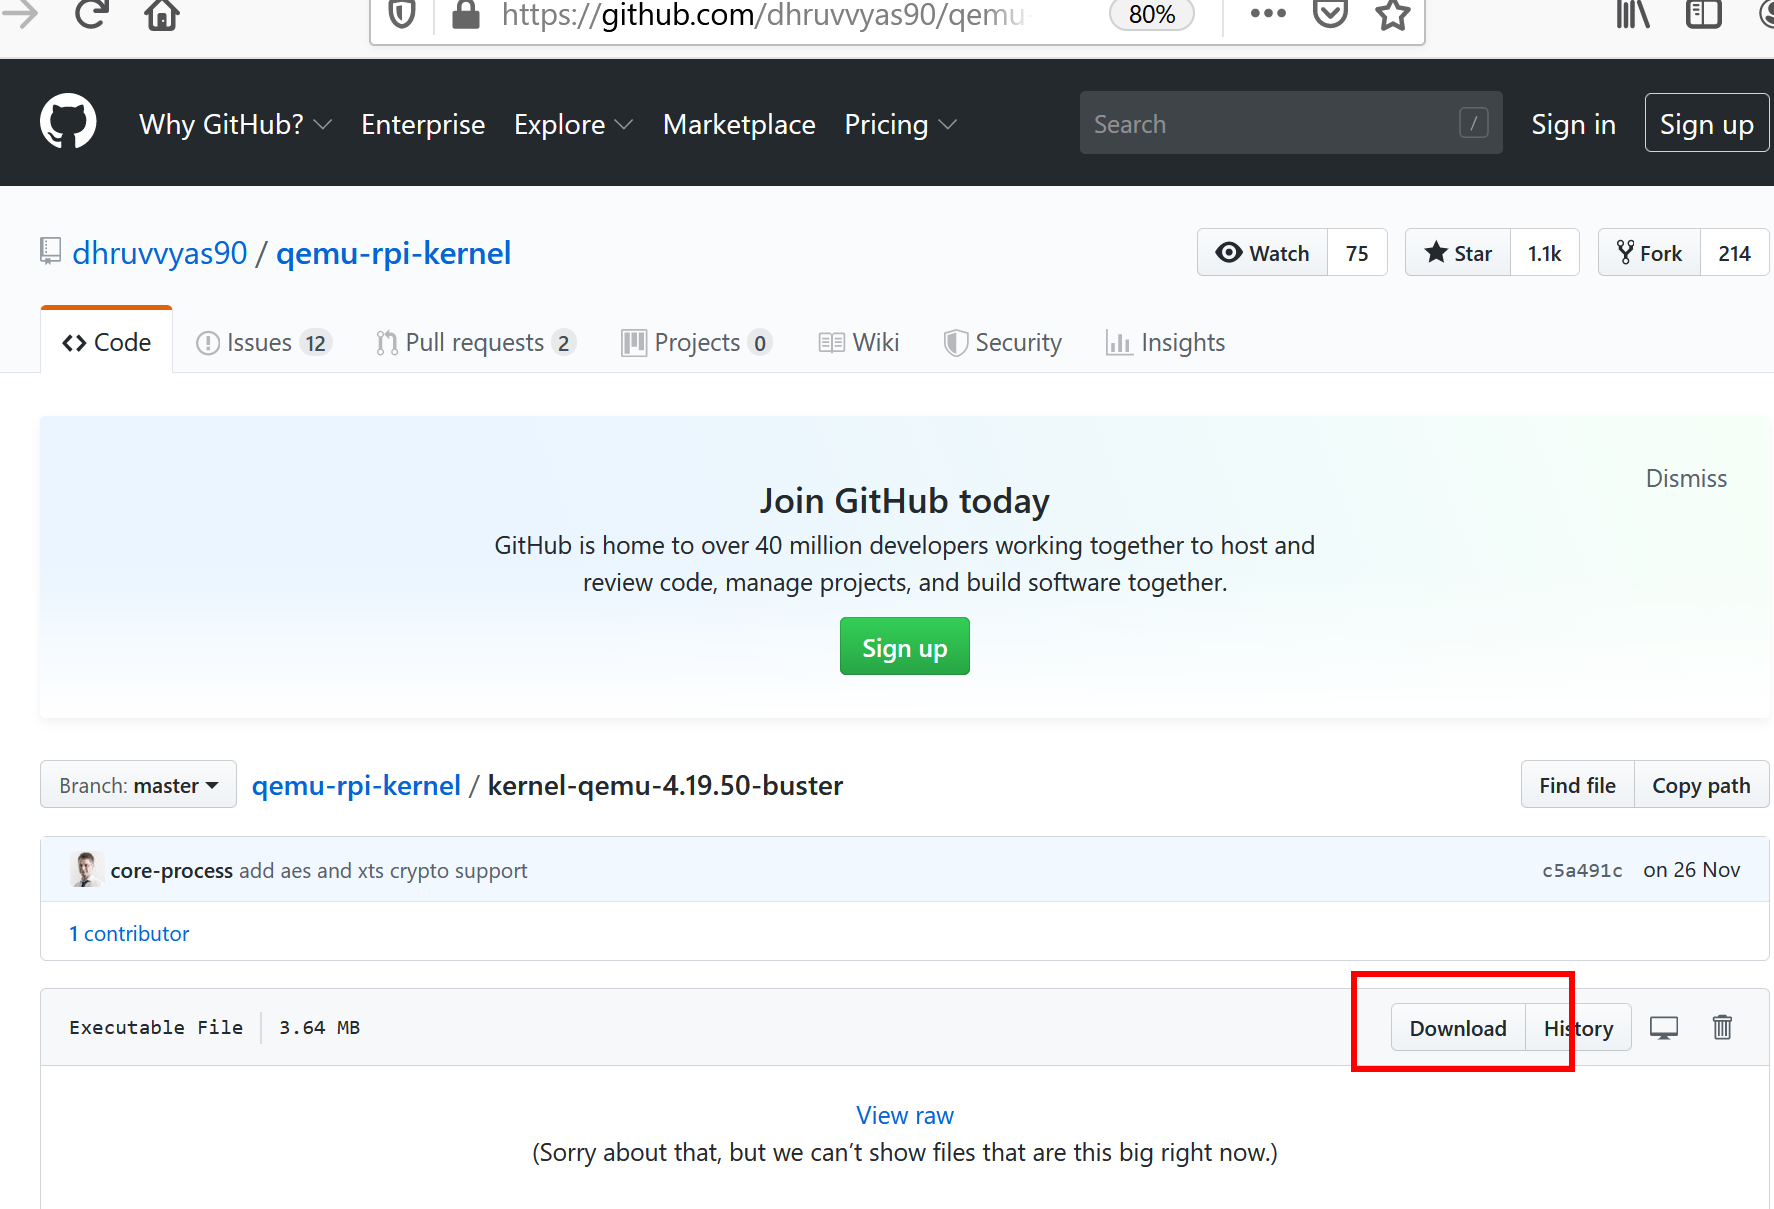
Task: Click the repository book icon
Action: (x=50, y=251)
